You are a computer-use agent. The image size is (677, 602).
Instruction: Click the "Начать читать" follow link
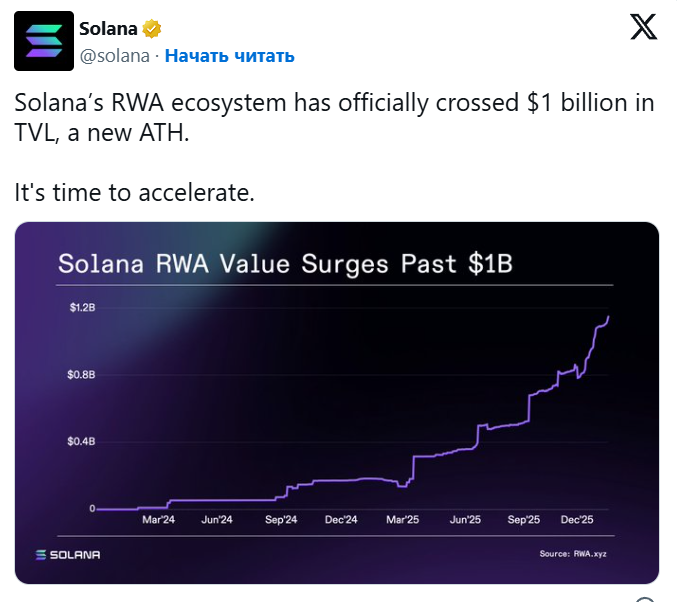[229, 56]
